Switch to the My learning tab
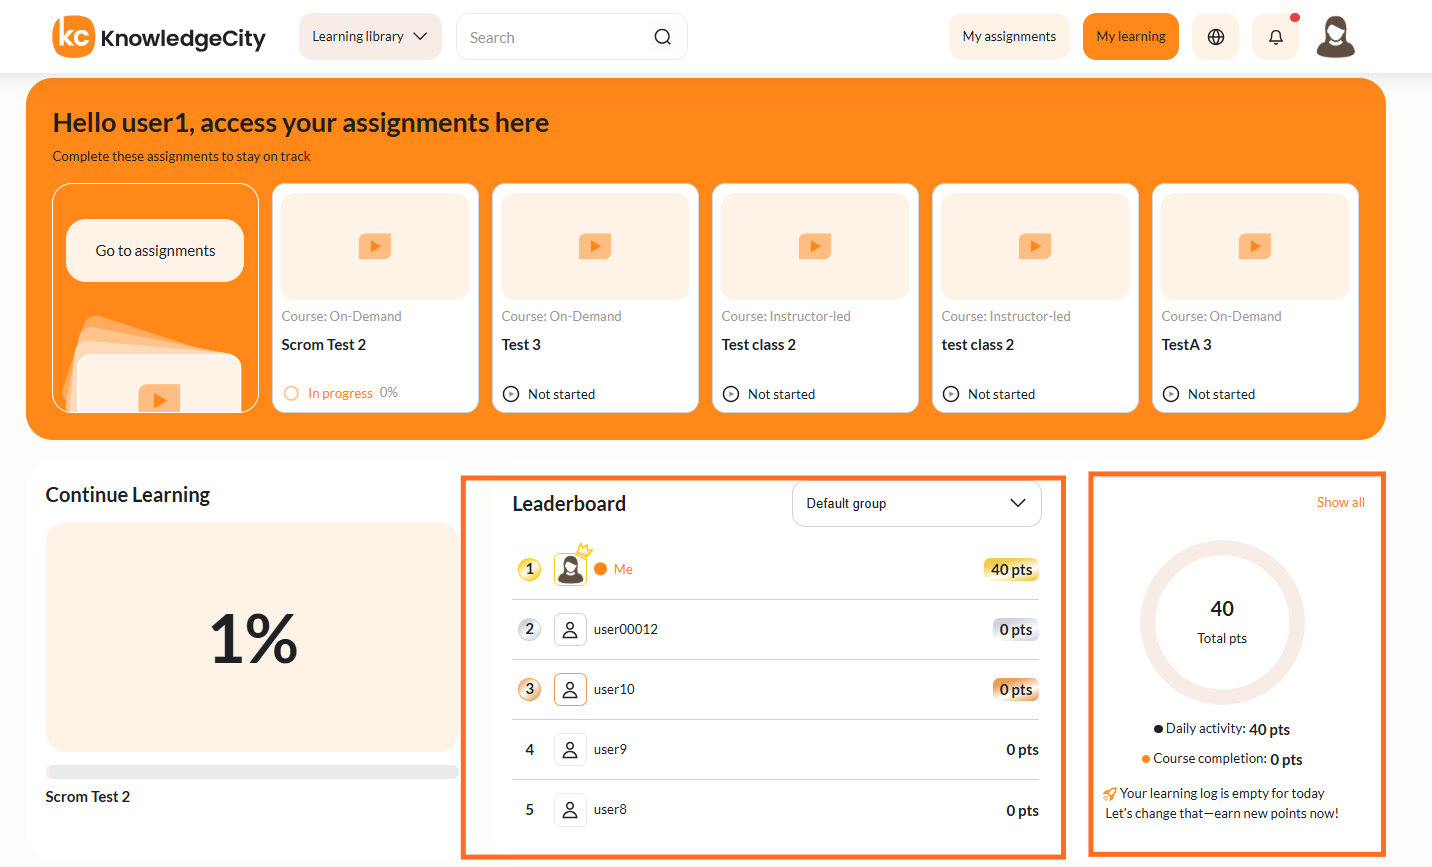Image resolution: width=1432 pixels, height=867 pixels. [1131, 37]
